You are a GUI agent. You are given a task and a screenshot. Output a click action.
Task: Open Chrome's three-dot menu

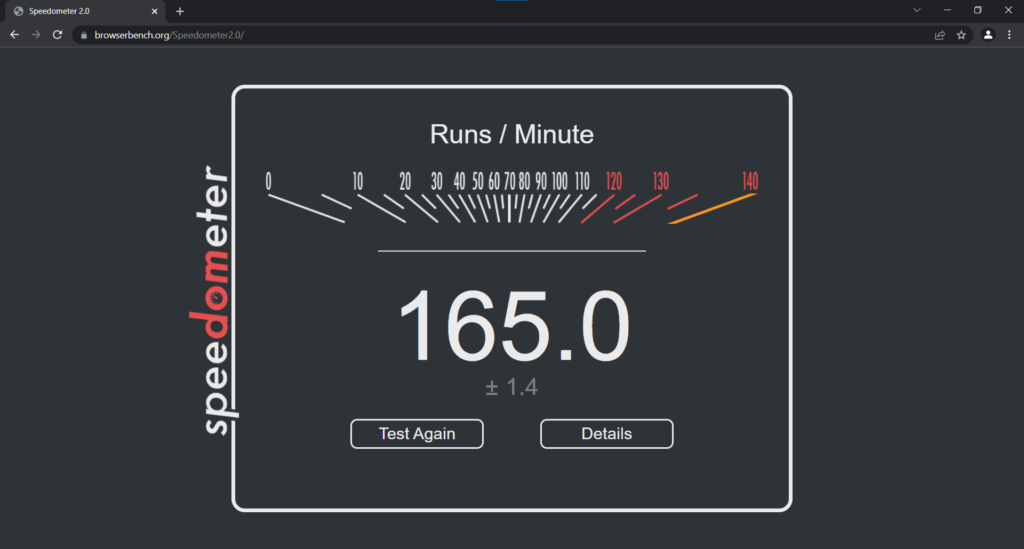pos(1010,35)
